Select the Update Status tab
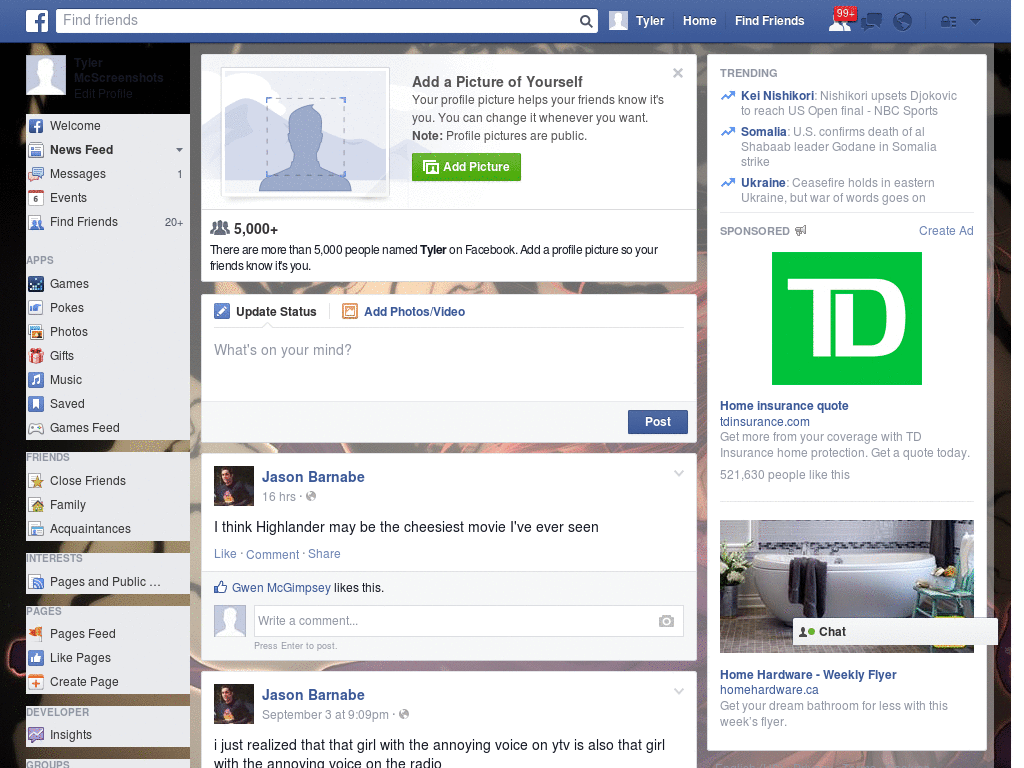The width and height of the screenshot is (1024, 768). click(265, 312)
